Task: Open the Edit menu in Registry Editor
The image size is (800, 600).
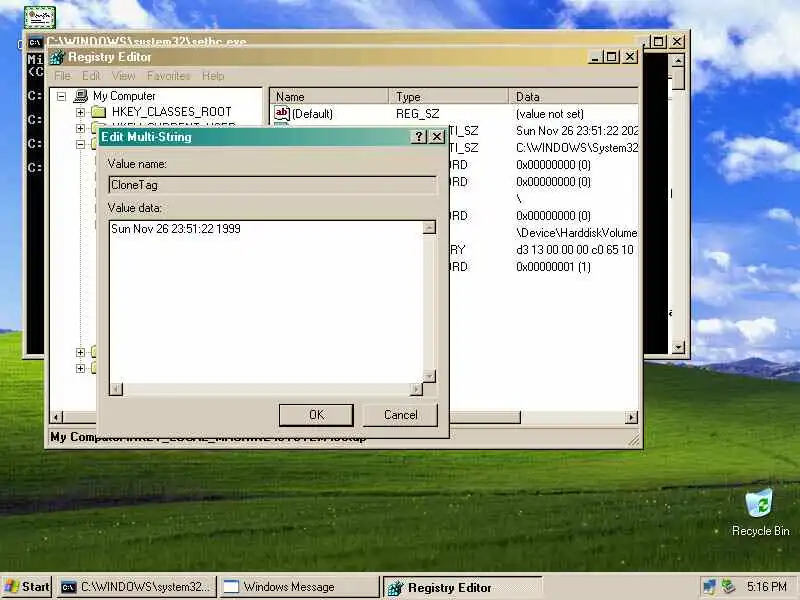Action: tap(91, 76)
